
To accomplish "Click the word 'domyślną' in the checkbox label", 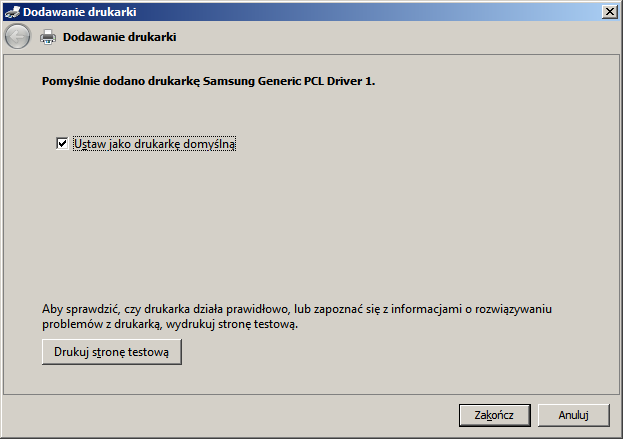I will coord(209,144).
